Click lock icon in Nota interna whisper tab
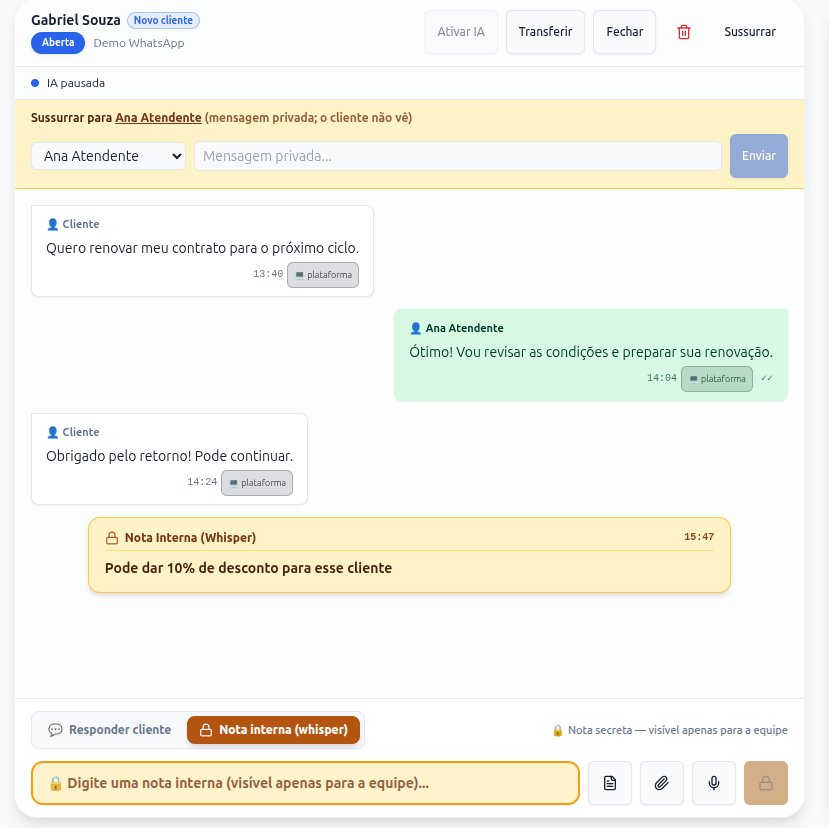Viewport: 829px width, 828px height. coord(206,730)
